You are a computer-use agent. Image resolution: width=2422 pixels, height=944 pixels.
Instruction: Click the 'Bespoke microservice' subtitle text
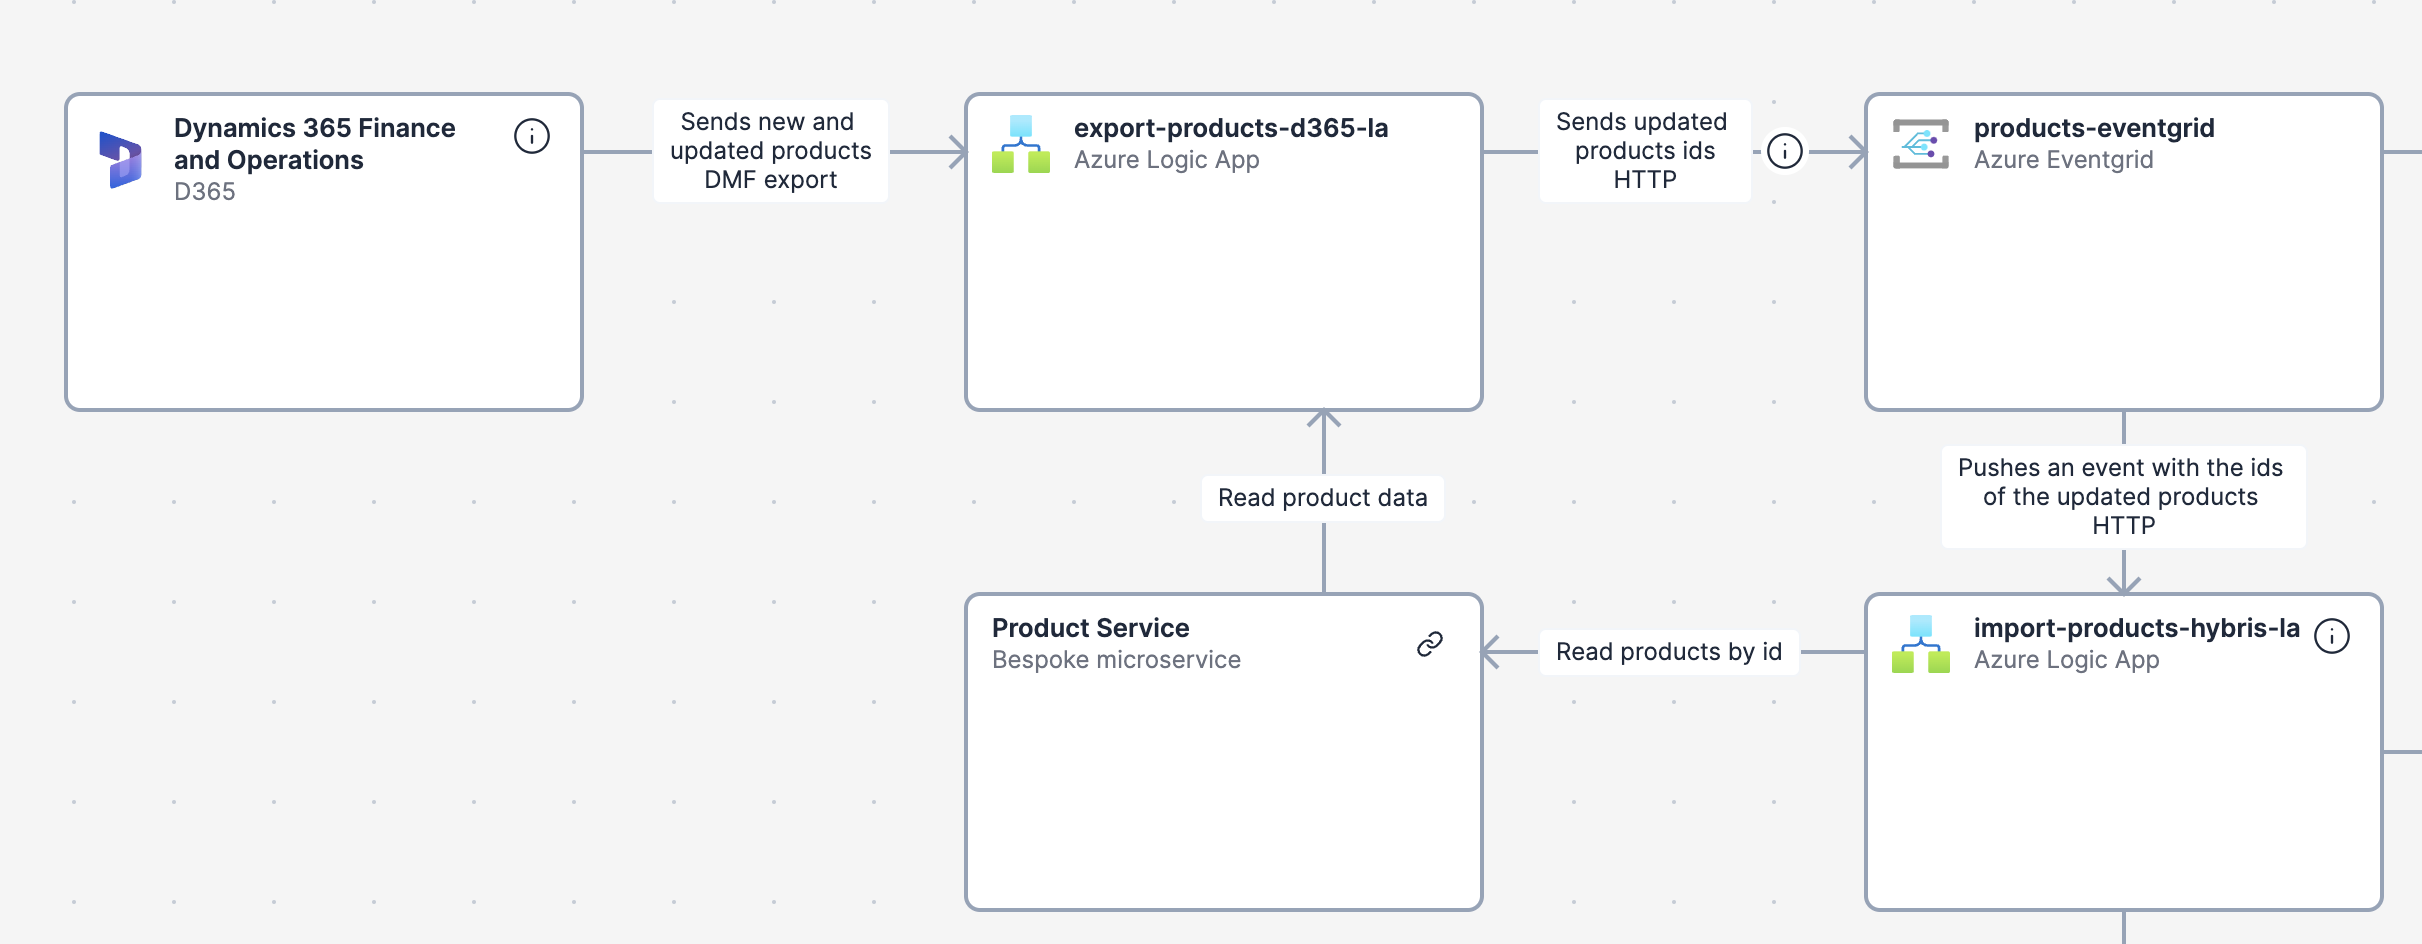(x=1116, y=660)
